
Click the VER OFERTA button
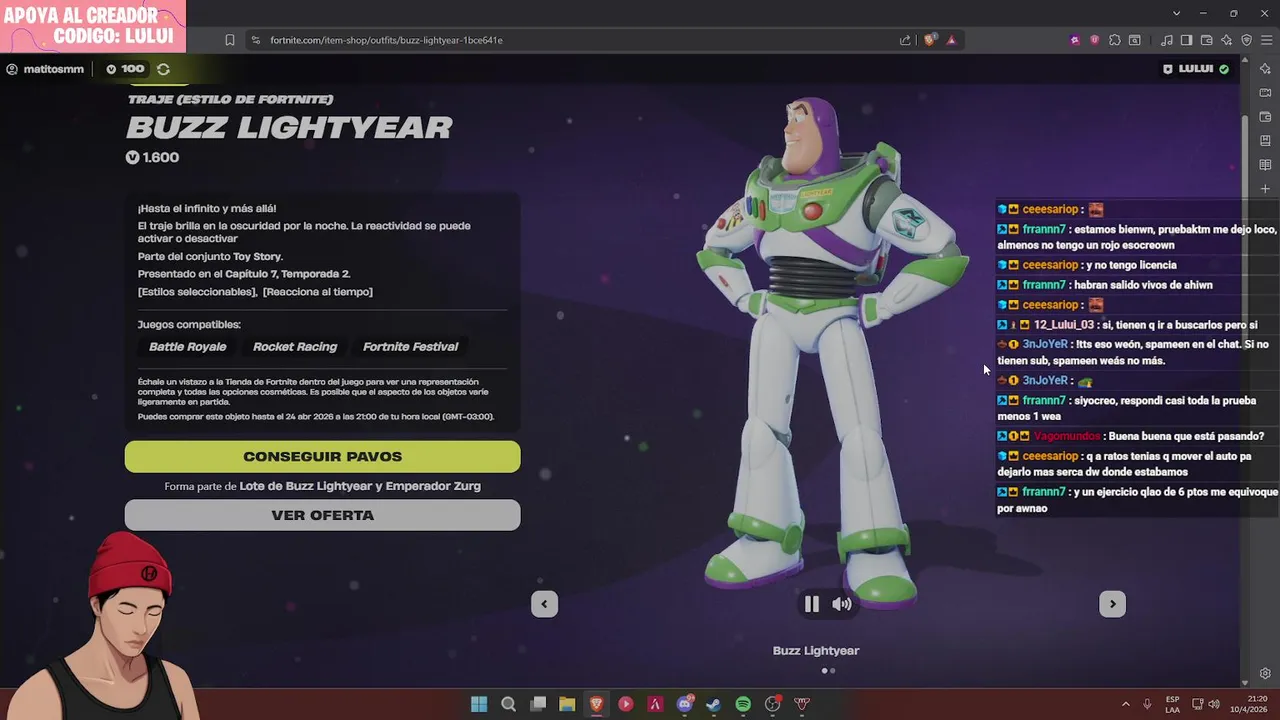(322, 515)
